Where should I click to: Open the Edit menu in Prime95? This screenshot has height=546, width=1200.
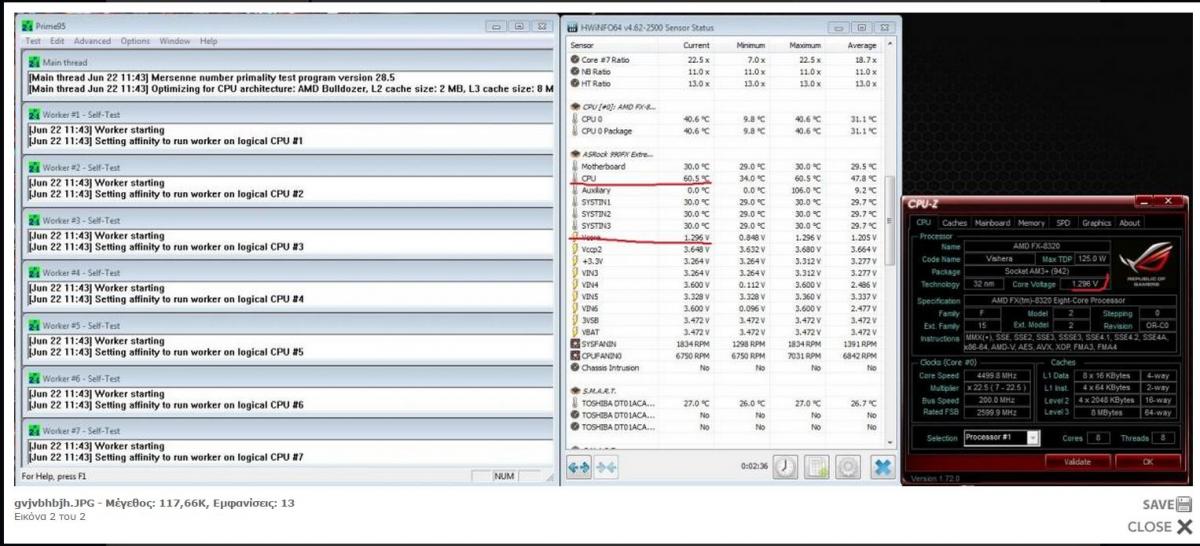[57, 41]
